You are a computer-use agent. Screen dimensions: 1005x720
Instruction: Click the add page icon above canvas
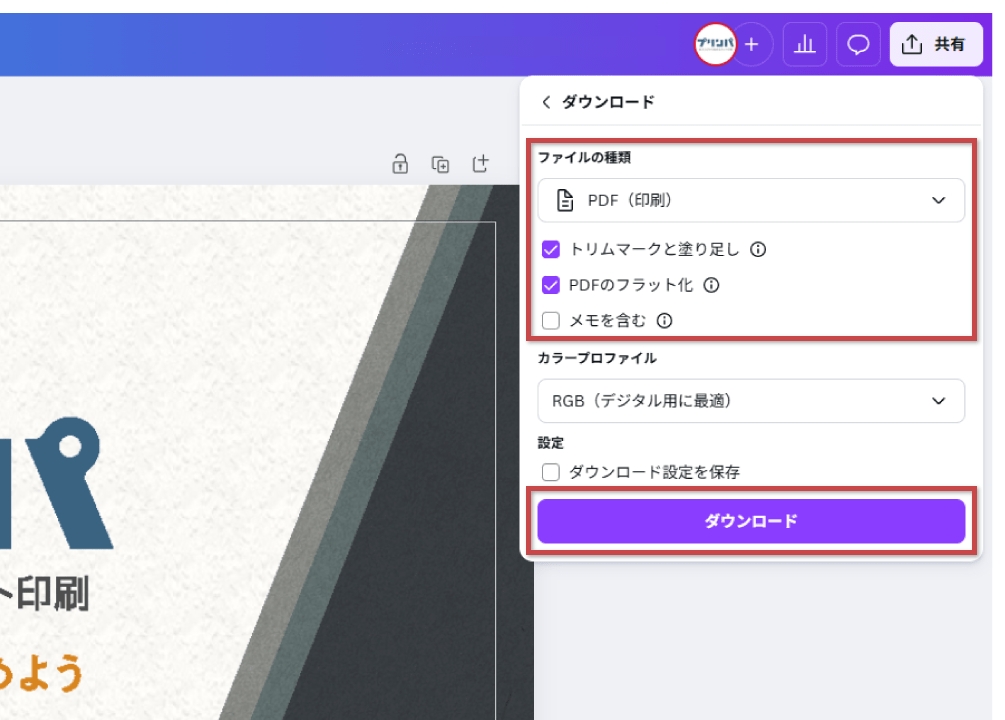pos(481,164)
